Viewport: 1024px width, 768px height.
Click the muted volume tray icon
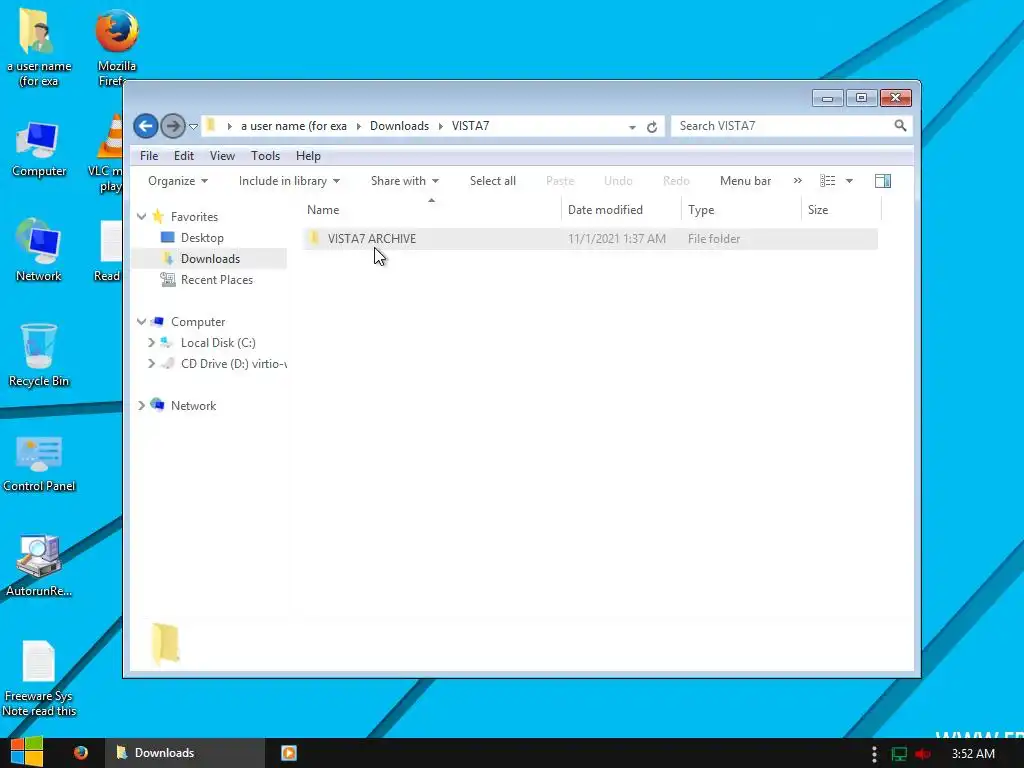point(923,754)
